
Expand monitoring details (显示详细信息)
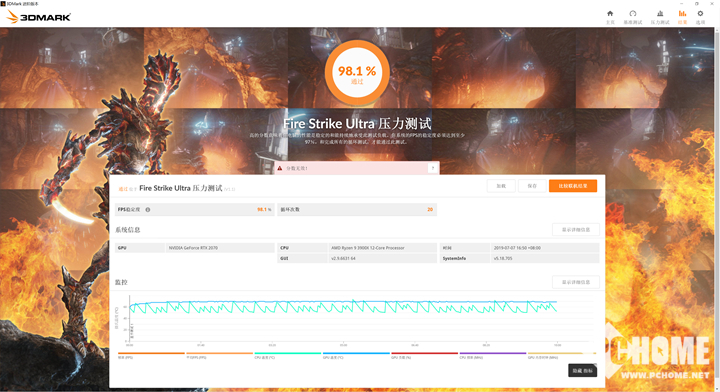[x=576, y=282]
